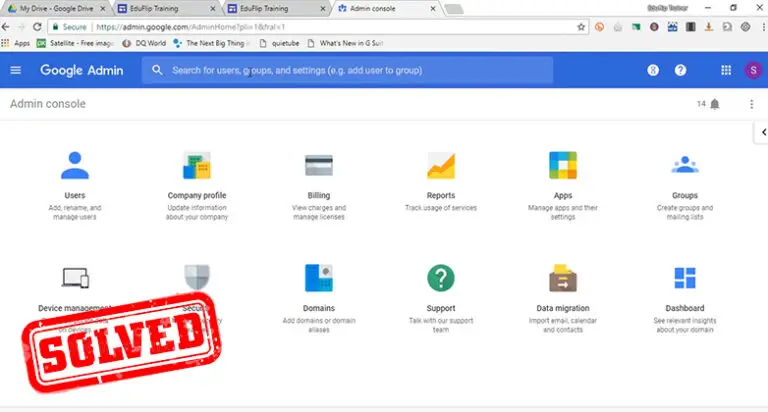The width and height of the screenshot is (768, 412).
Task: Click the Data migration label text
Action: [563, 308]
